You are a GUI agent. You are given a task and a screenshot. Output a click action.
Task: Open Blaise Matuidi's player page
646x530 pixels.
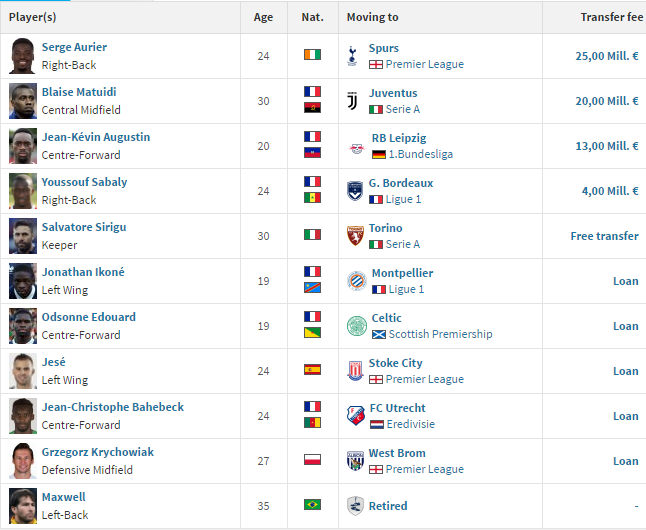(x=79, y=92)
